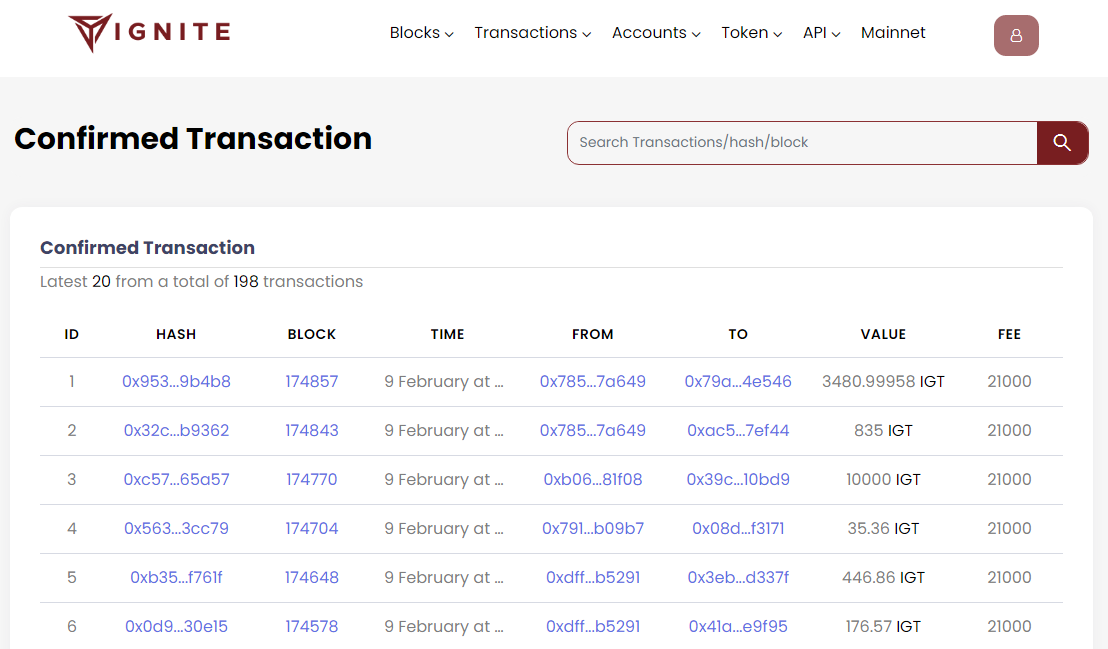Expand the Blocks dropdown menu
The width and height of the screenshot is (1108, 649).
coord(421,33)
